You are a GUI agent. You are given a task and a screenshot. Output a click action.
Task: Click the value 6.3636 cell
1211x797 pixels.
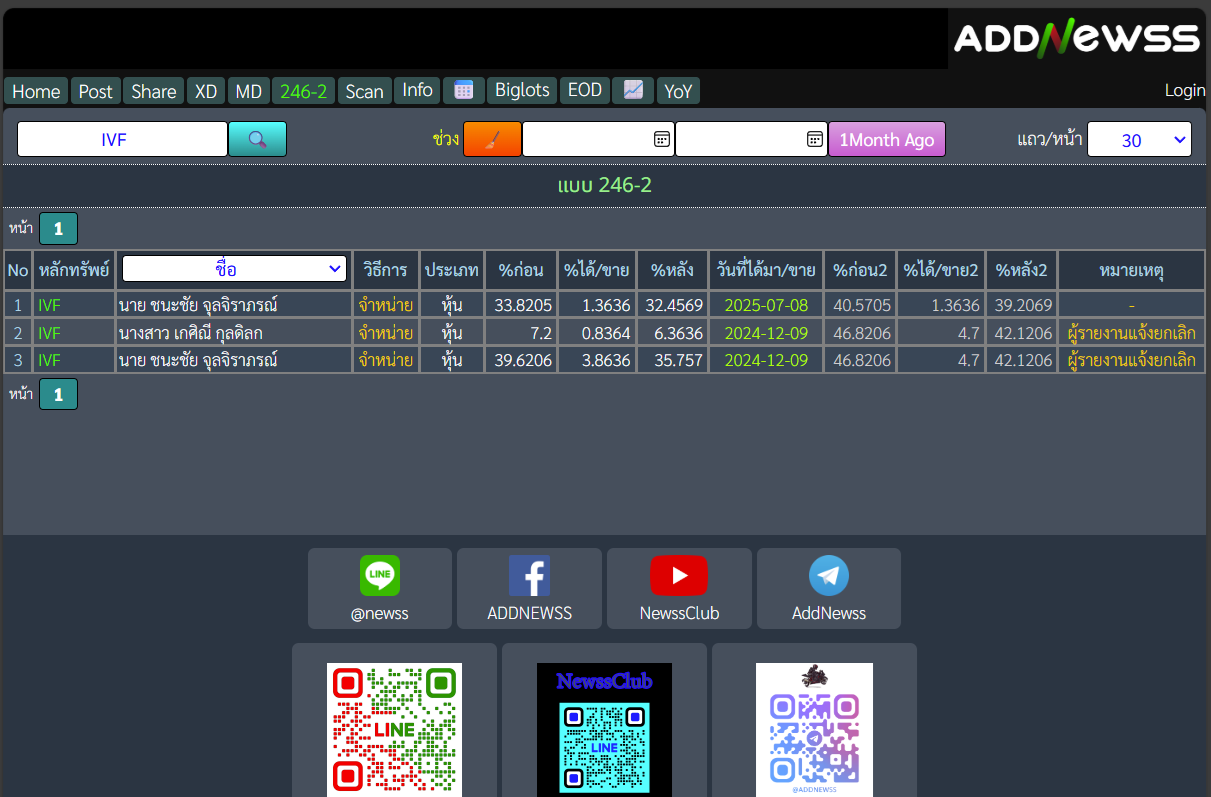coord(672,332)
